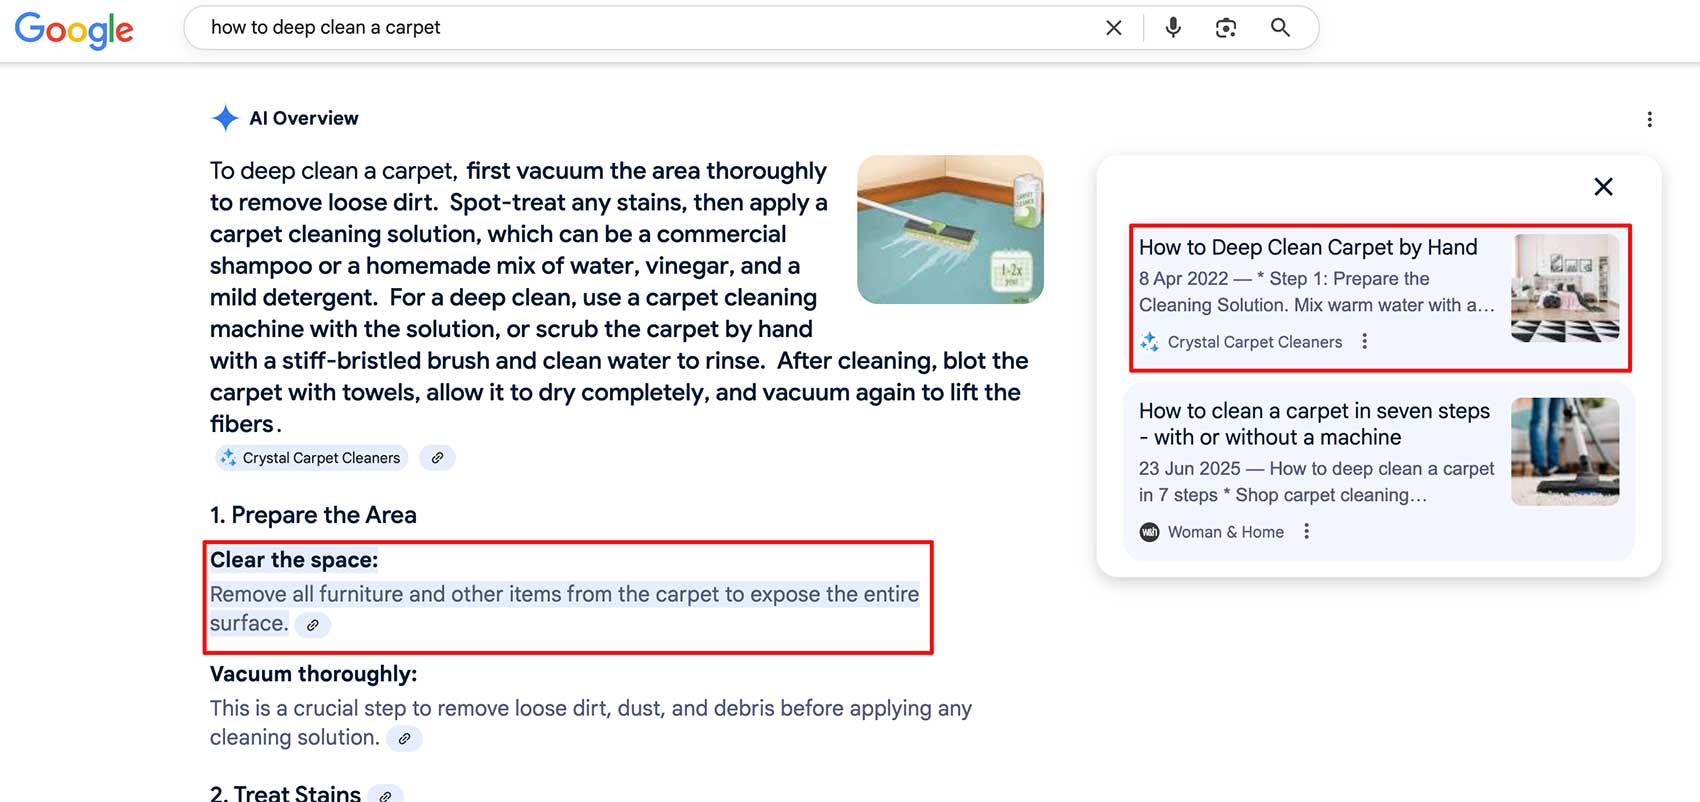1700x802 pixels.
Task: Close the sources side panel
Action: [1603, 187]
